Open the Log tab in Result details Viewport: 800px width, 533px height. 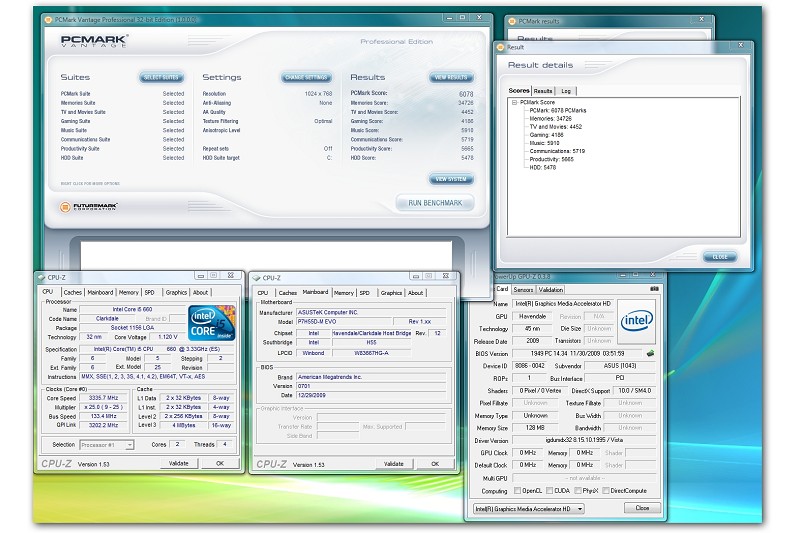click(566, 91)
